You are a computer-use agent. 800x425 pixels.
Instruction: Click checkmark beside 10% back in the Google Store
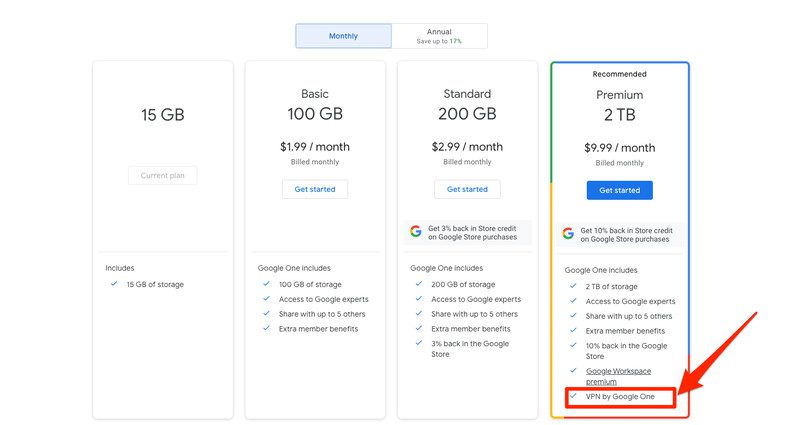click(x=573, y=345)
